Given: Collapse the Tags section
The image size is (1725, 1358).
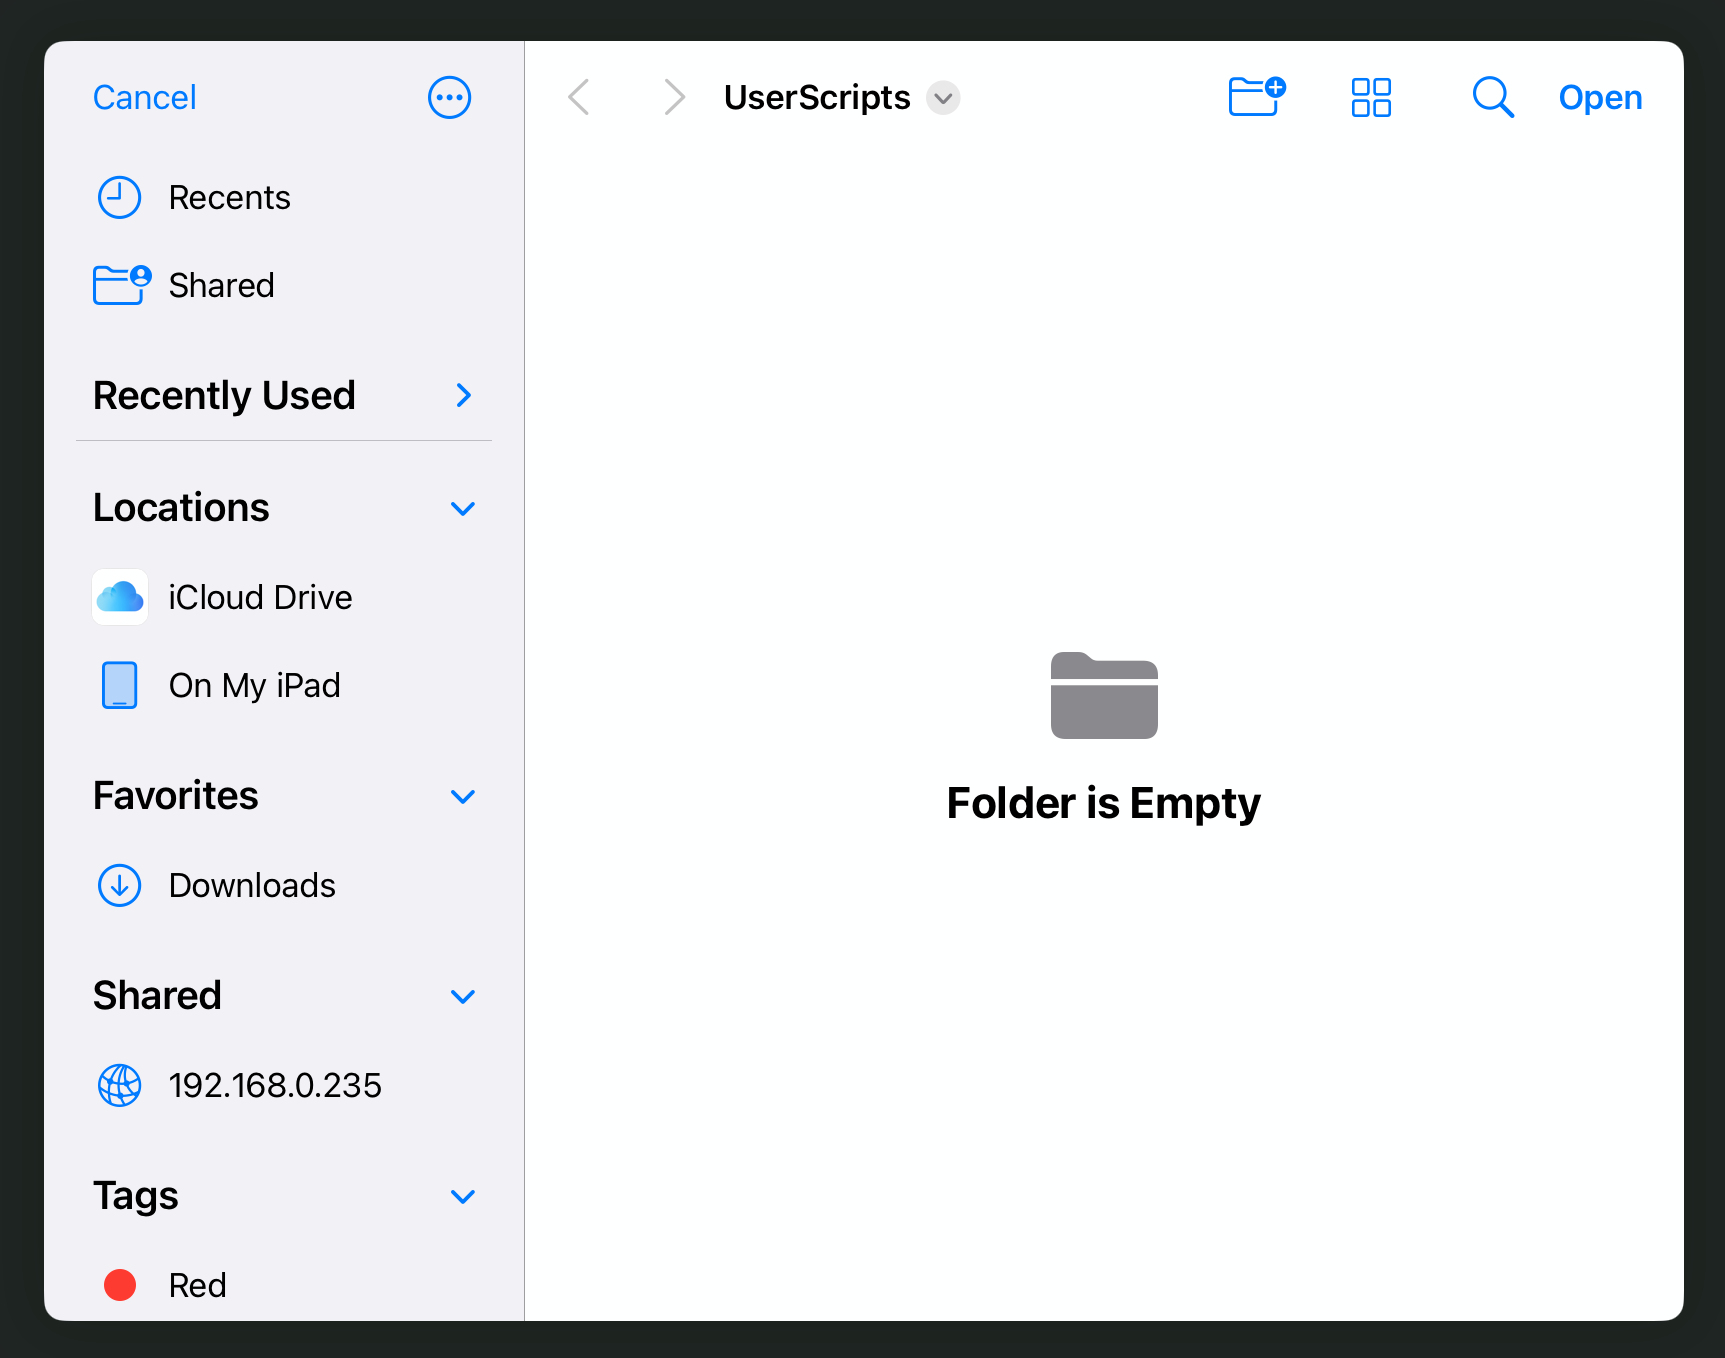Looking at the screenshot, I should tap(462, 1196).
